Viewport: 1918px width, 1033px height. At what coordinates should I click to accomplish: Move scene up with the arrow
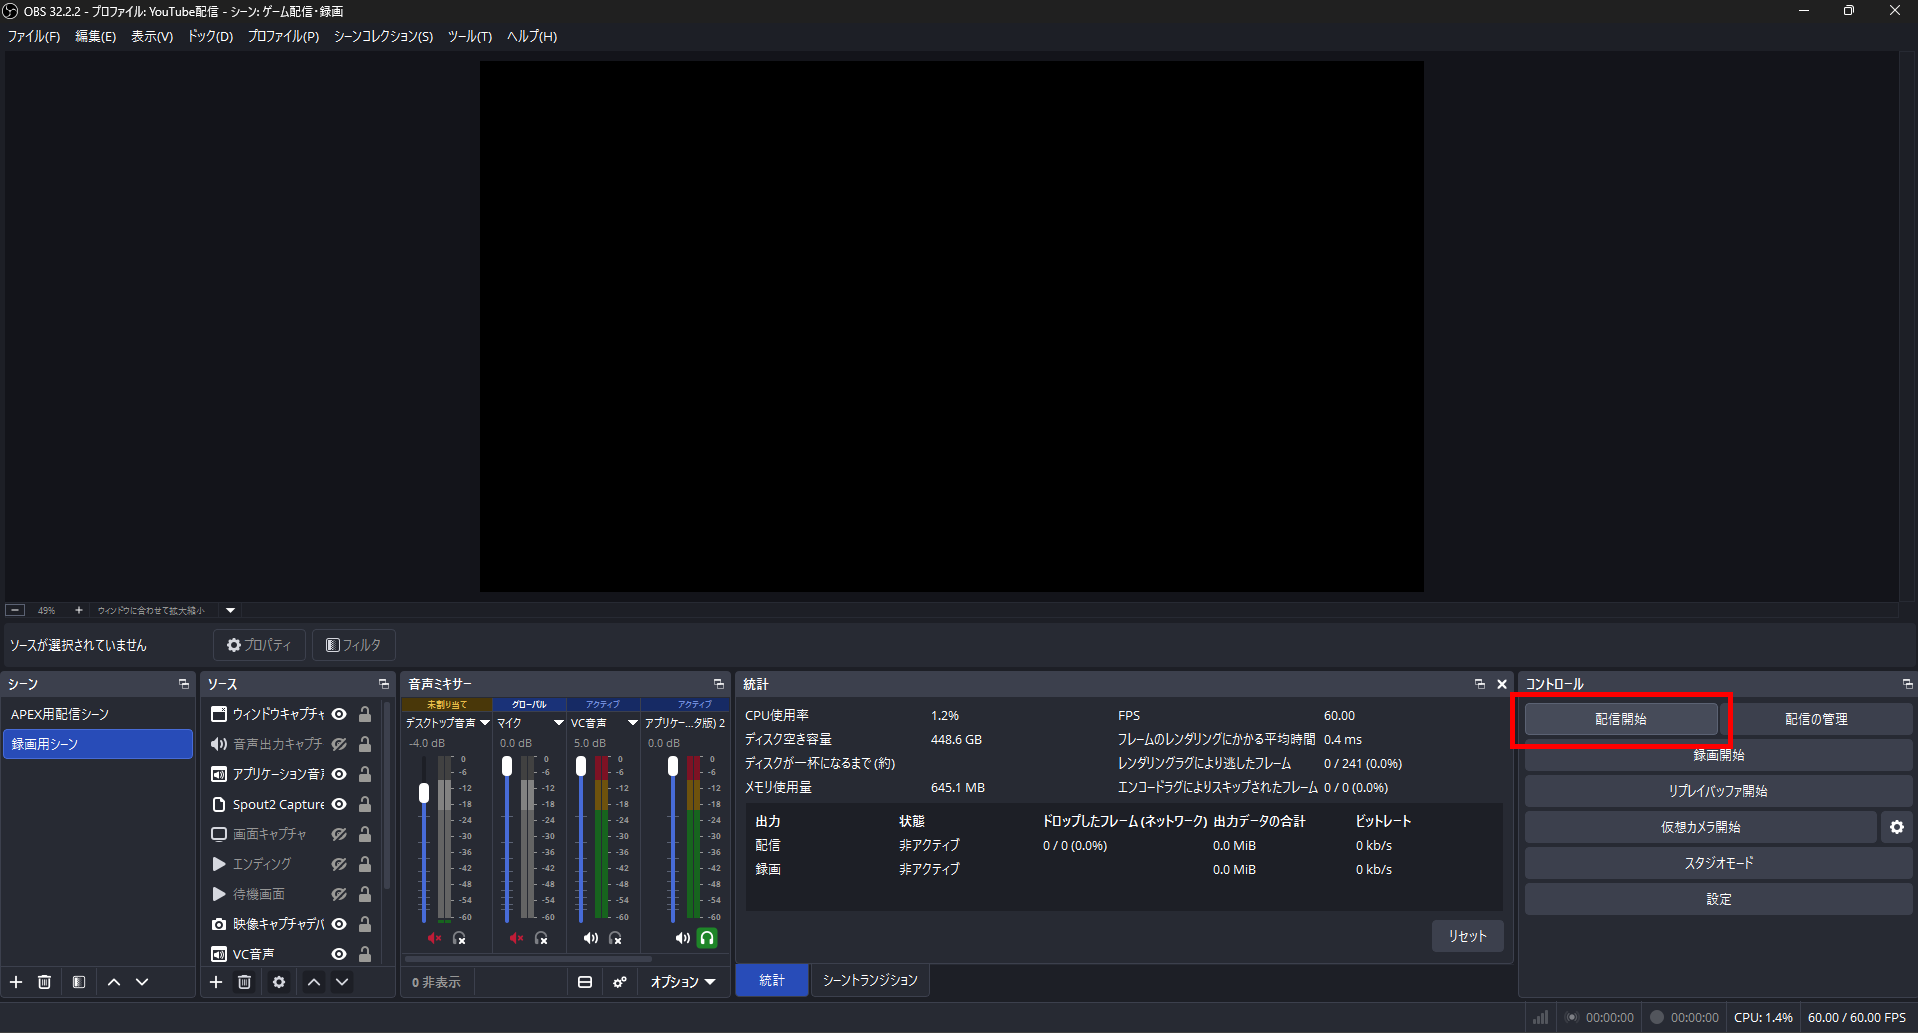114,982
